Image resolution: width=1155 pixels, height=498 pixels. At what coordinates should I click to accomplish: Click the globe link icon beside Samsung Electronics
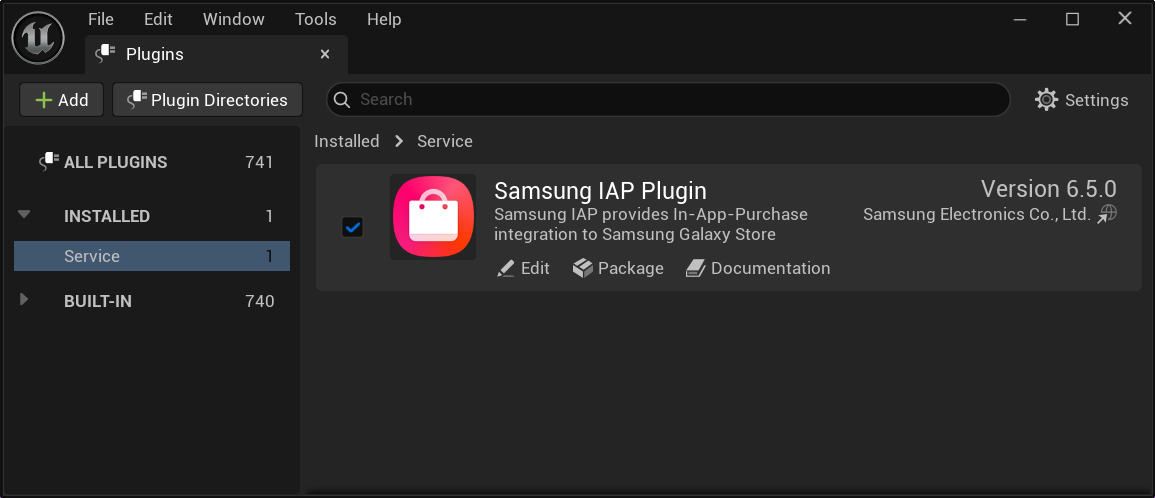(1106, 214)
